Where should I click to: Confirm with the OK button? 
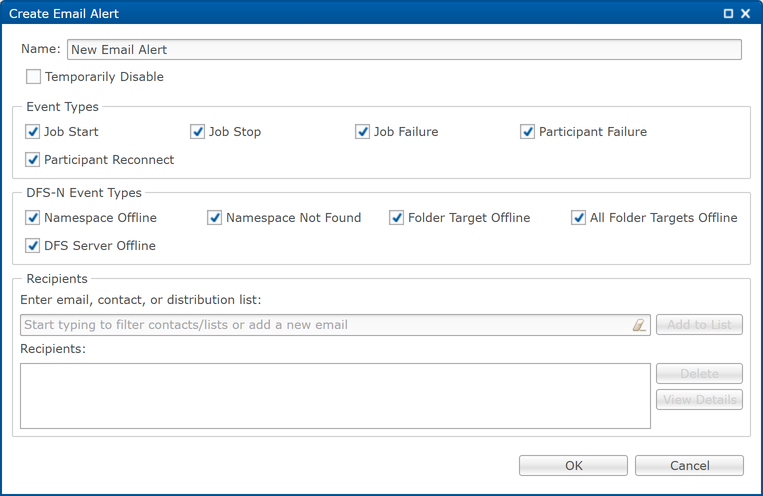(x=573, y=466)
